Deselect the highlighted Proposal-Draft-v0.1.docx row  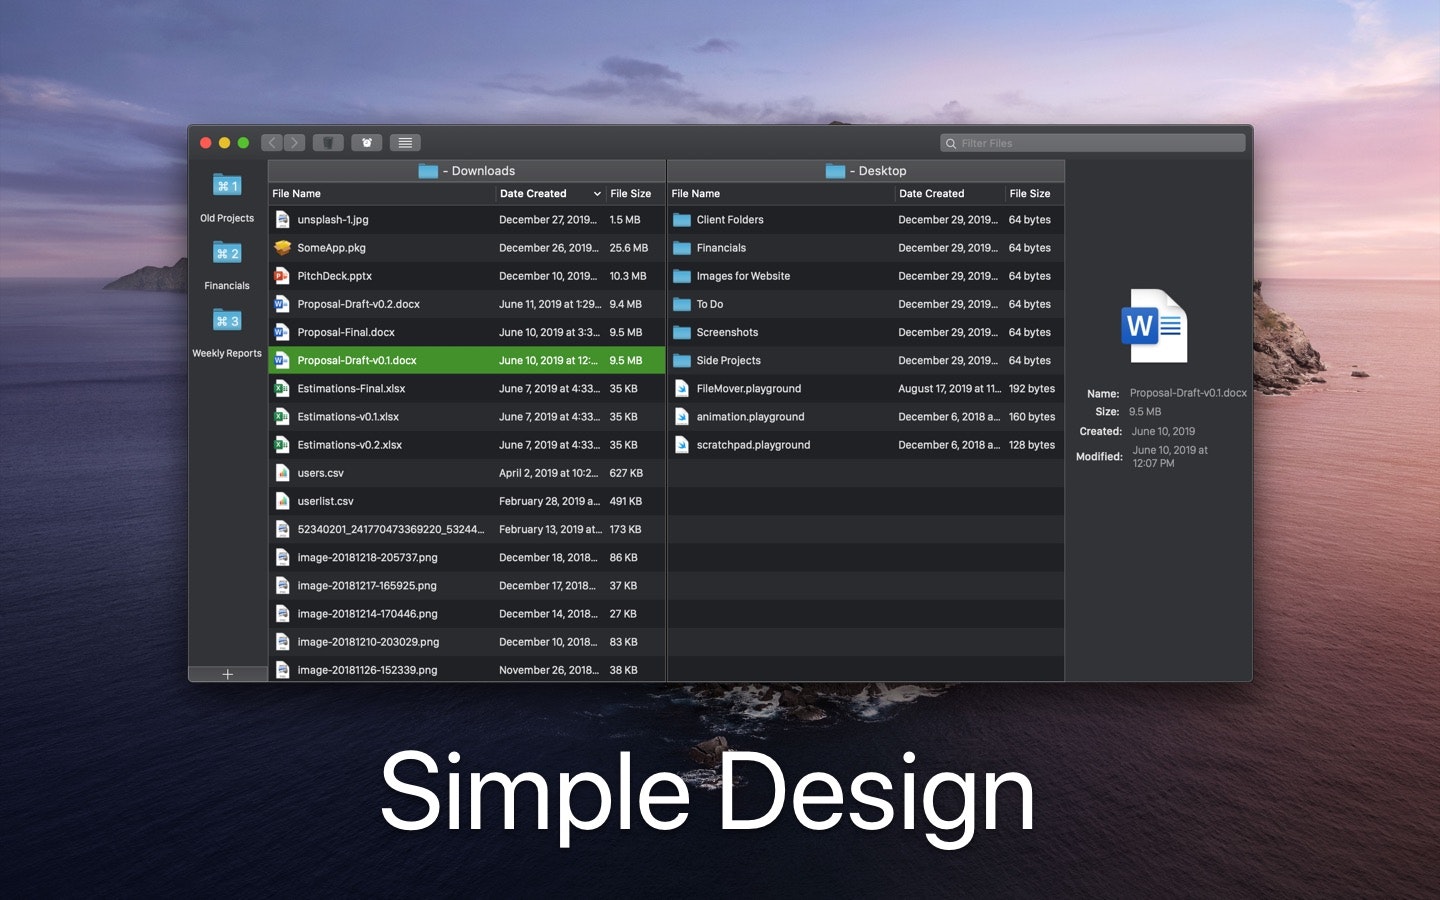[x=358, y=360]
